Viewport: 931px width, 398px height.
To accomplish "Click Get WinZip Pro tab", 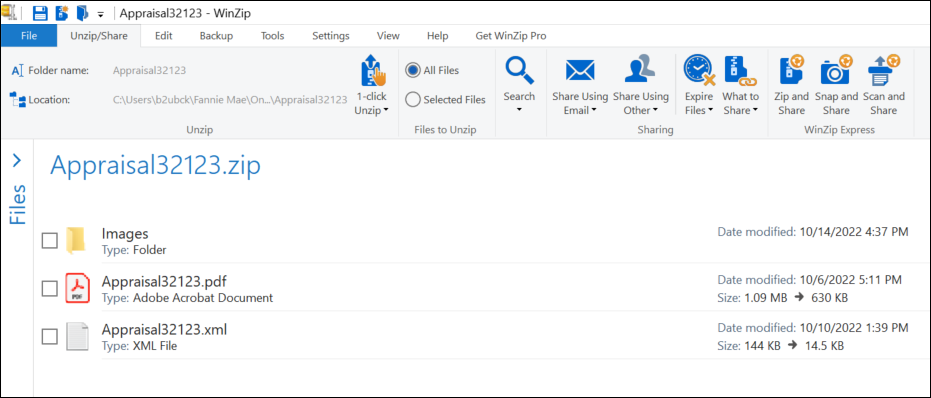I will pyautogui.click(x=511, y=36).
